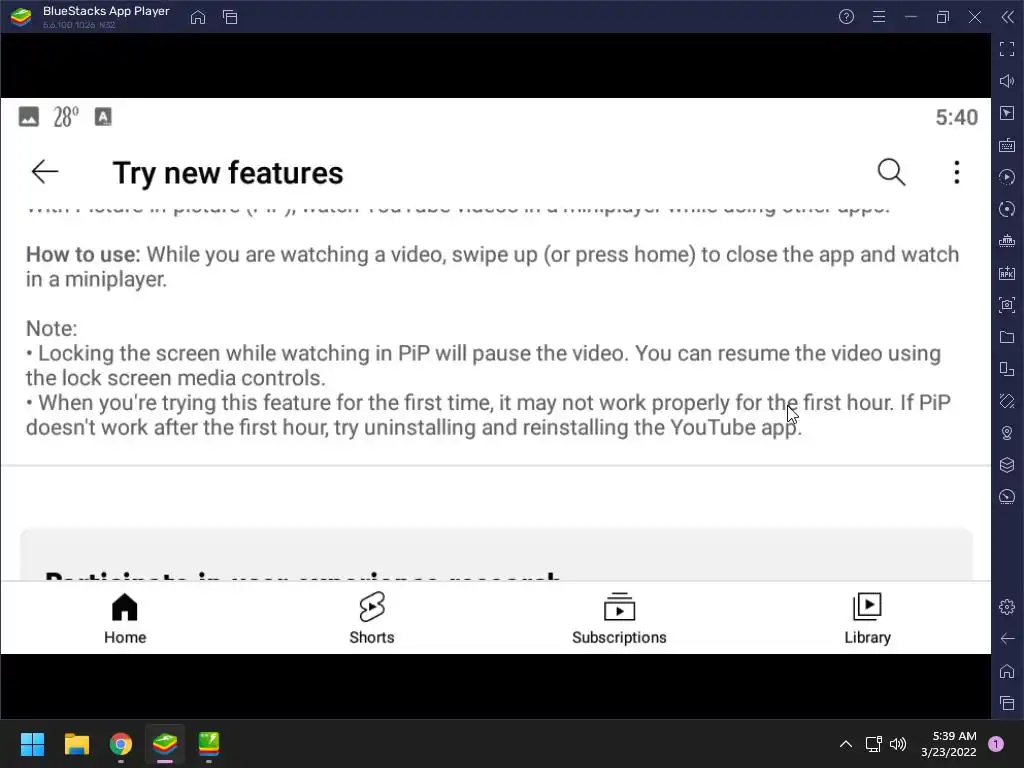
Task: Open the Windows Start menu
Action: [x=32, y=744]
